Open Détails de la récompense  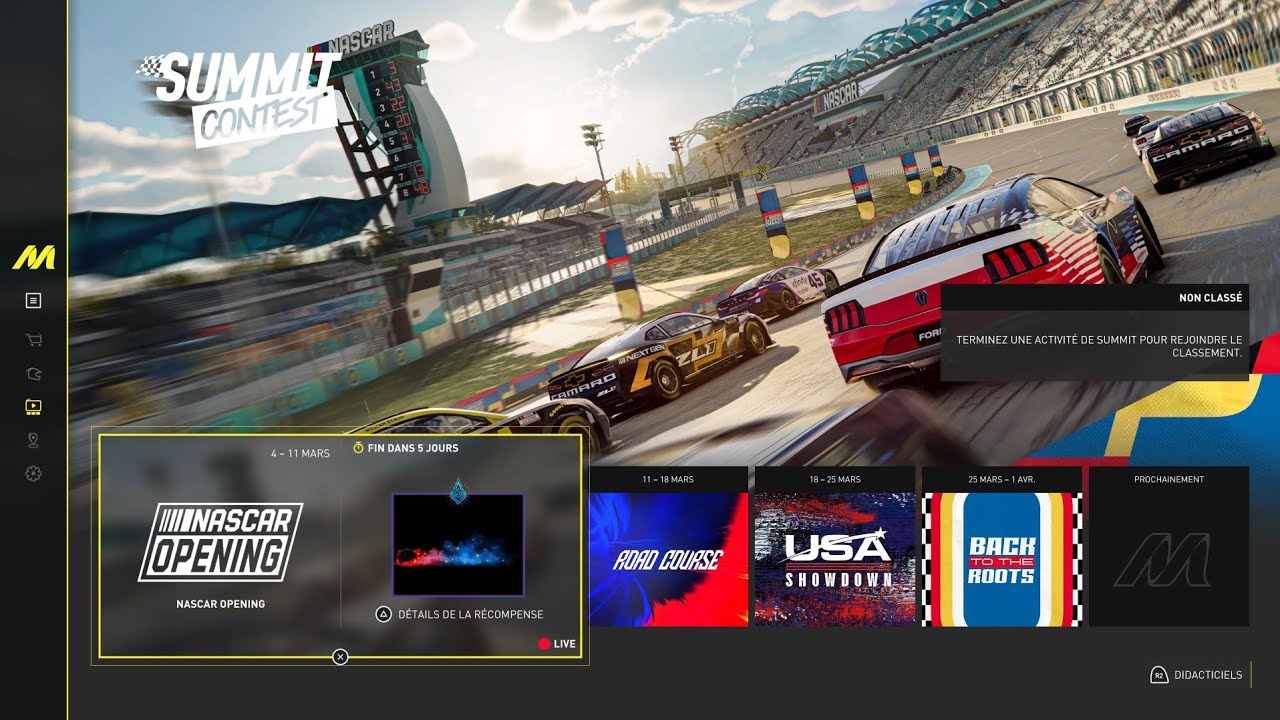pyautogui.click(x=470, y=614)
